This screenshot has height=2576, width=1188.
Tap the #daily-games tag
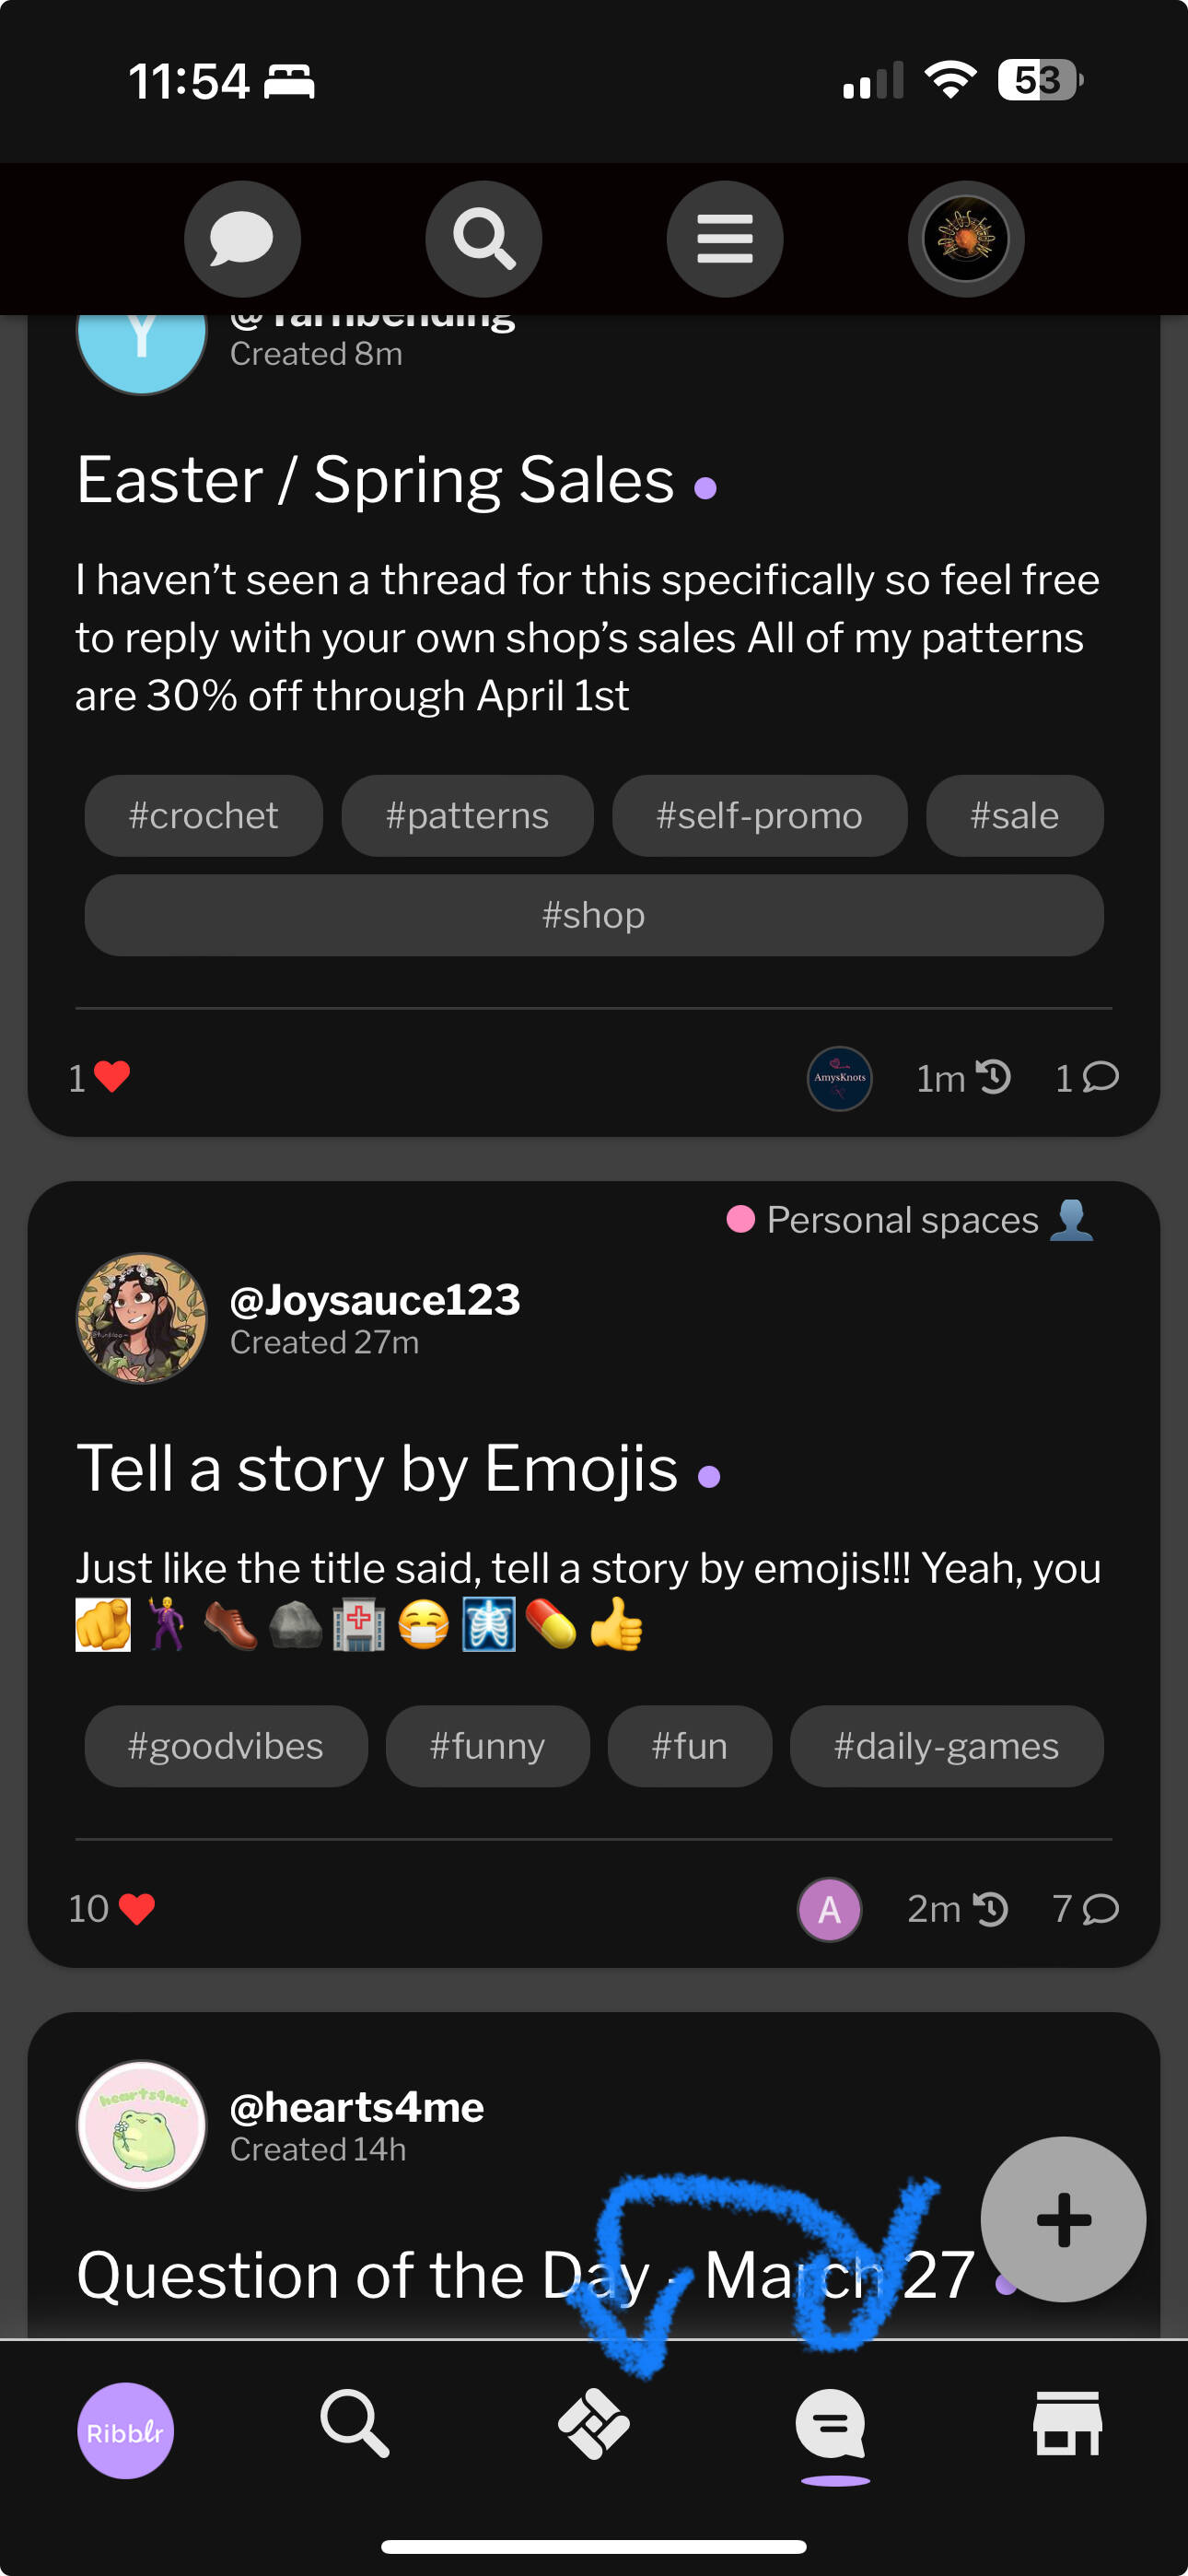coord(946,1746)
